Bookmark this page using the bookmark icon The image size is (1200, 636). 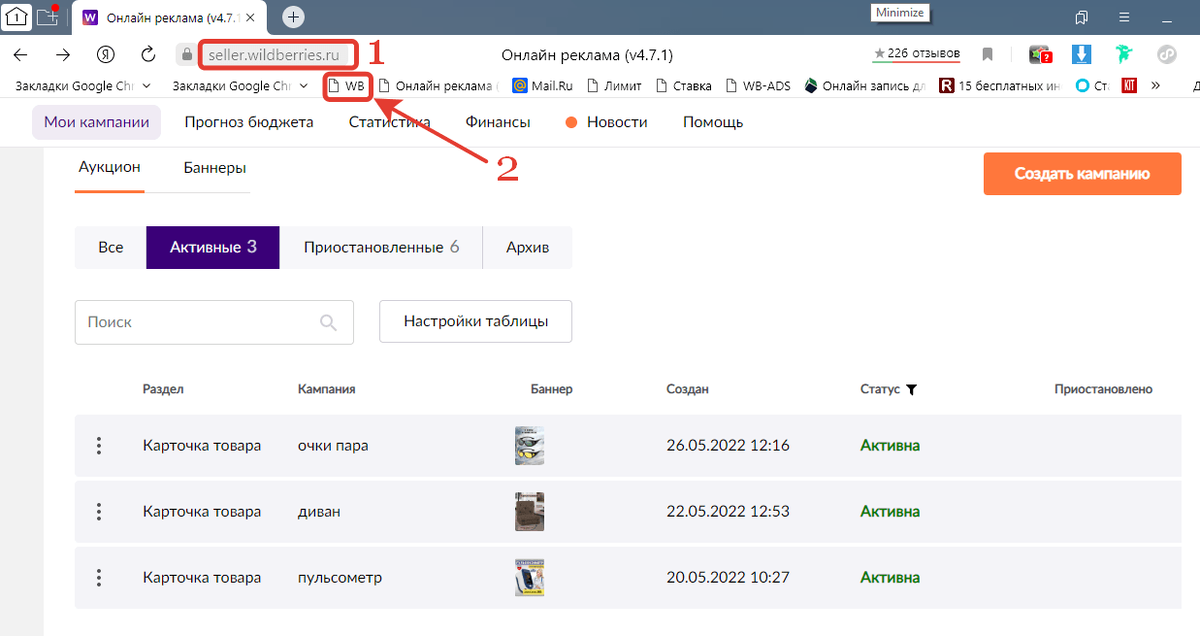coord(987,54)
